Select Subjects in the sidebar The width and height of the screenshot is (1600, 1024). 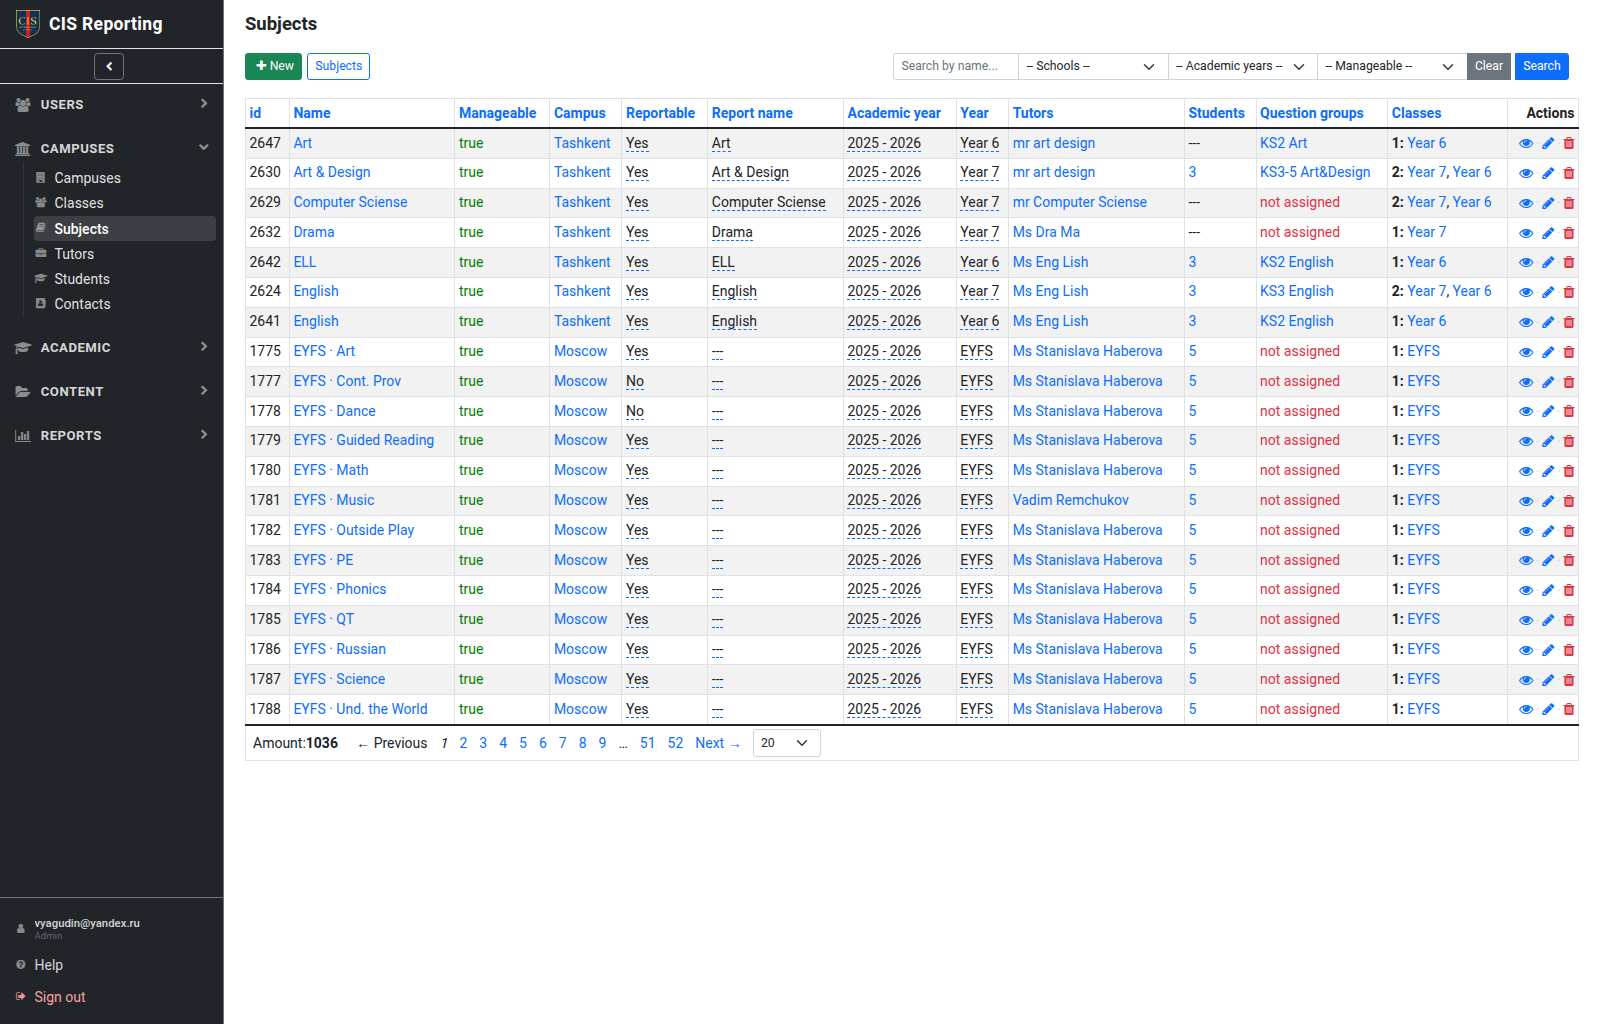point(125,229)
